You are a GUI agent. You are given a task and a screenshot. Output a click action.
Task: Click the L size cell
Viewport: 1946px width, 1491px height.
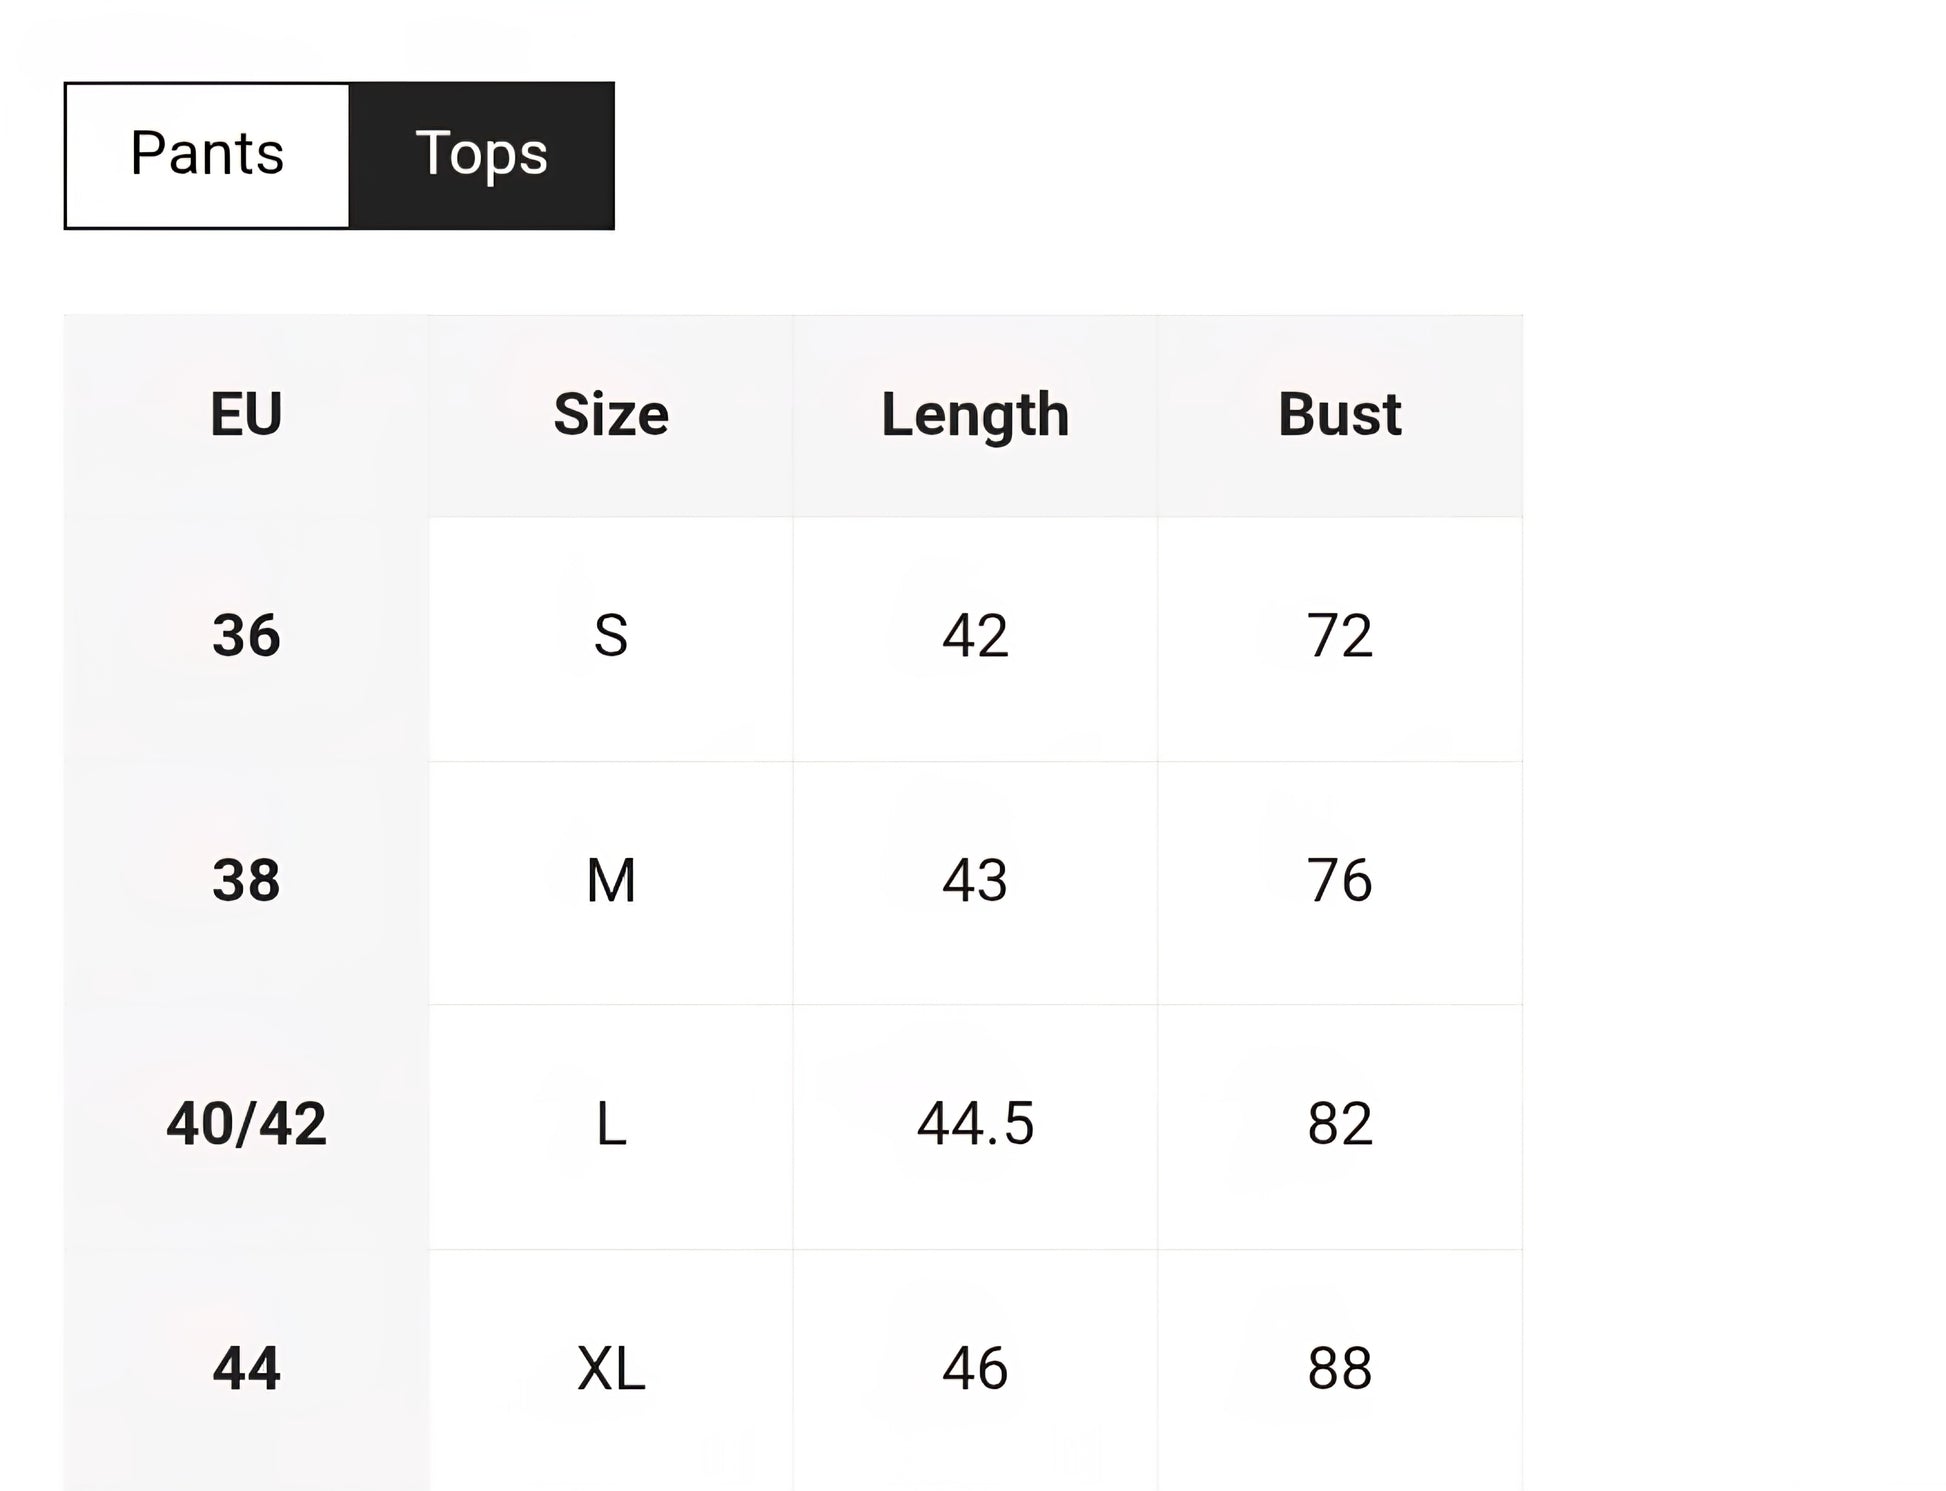pyautogui.click(x=611, y=1124)
